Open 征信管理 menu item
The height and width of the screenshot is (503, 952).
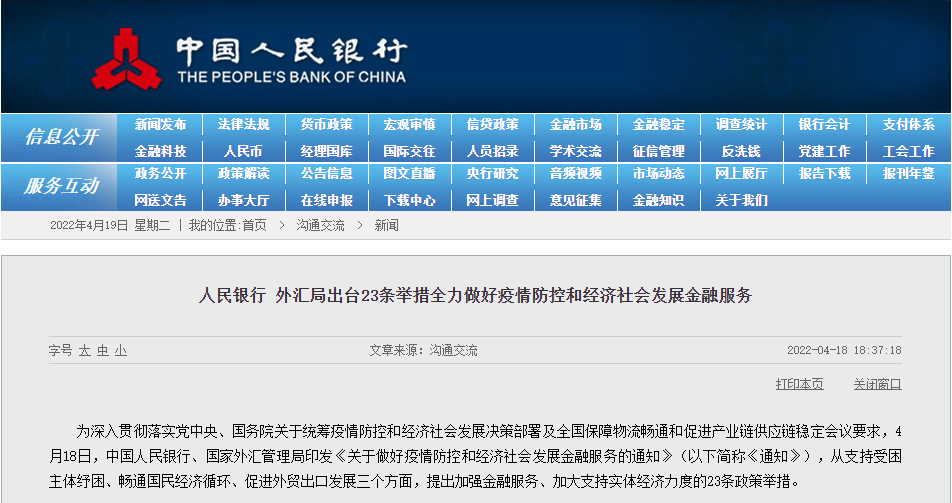[x=659, y=151]
